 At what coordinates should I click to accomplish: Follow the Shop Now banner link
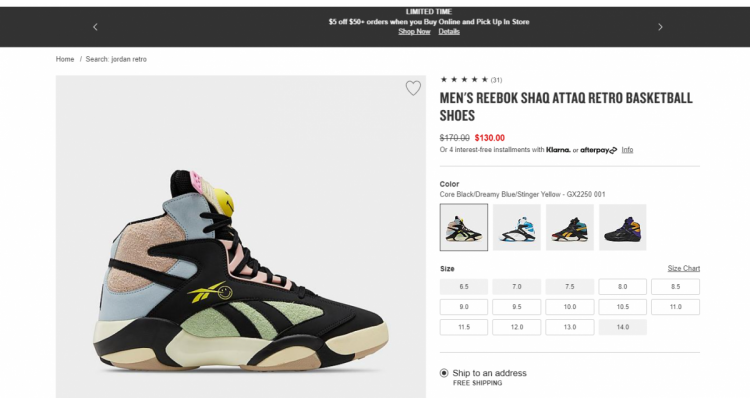click(x=414, y=32)
